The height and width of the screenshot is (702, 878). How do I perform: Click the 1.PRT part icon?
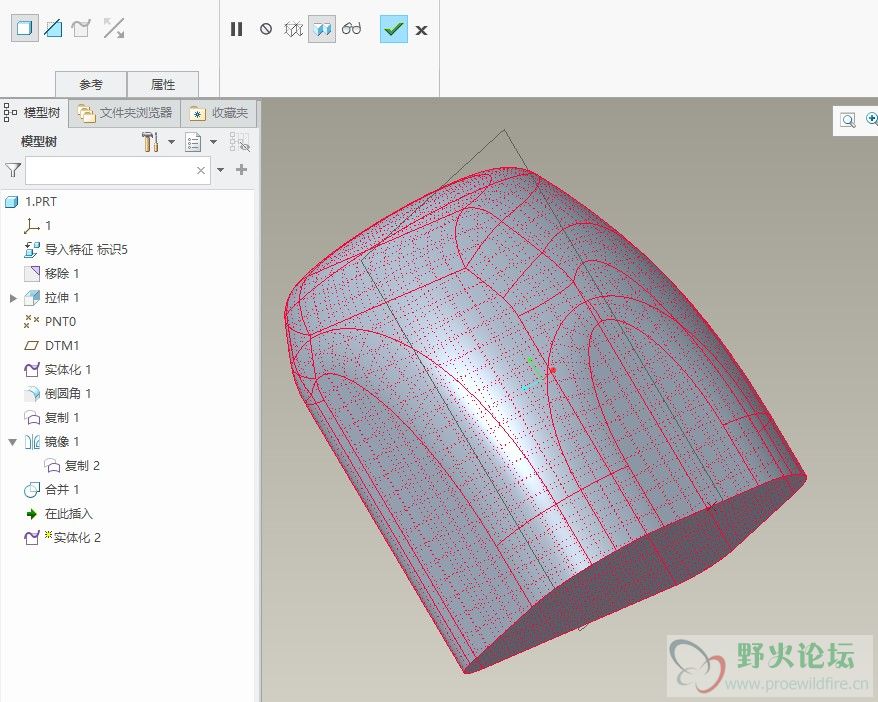tap(12, 202)
